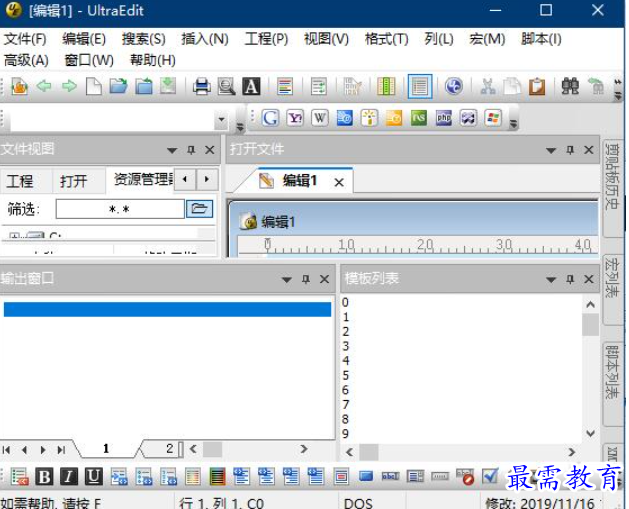Click the php toolbar icon
This screenshot has height=509, width=629.
[444, 118]
